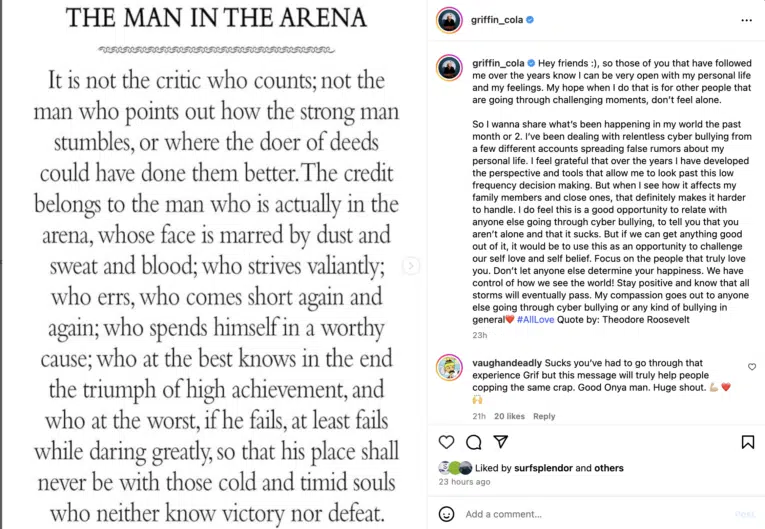This screenshot has width=765, height=529.
Task: Save post with bookmark icon
Action: point(747,442)
